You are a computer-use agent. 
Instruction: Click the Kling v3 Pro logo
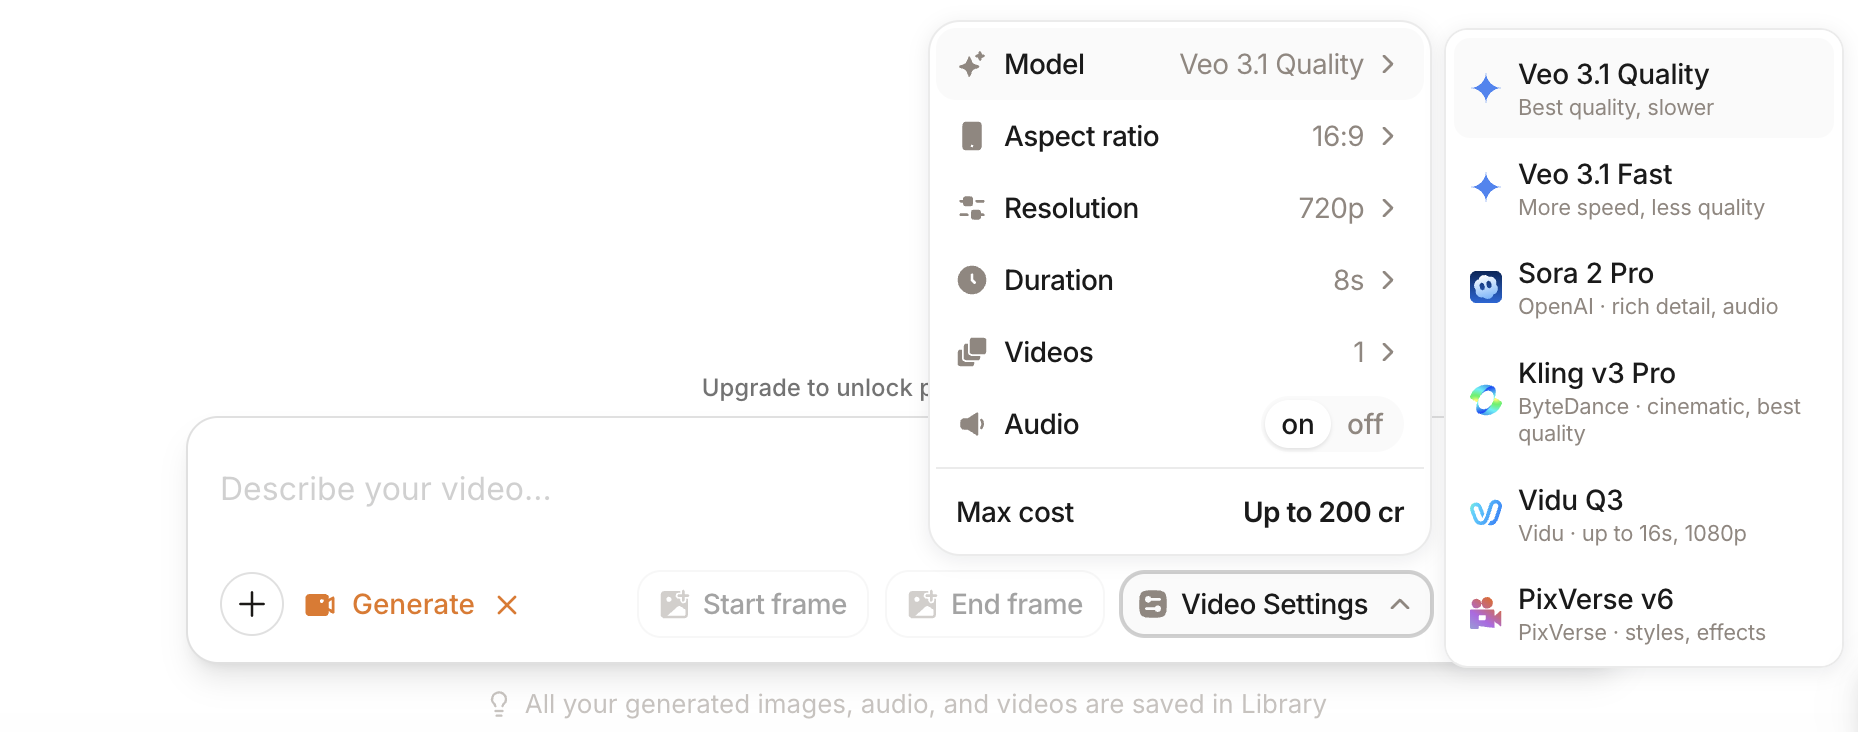tap(1486, 400)
